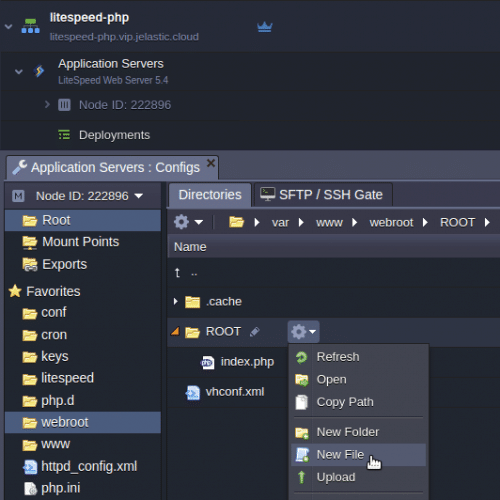Open the arrow between var and www
This screenshot has width=500, height=500.
tap(301, 222)
